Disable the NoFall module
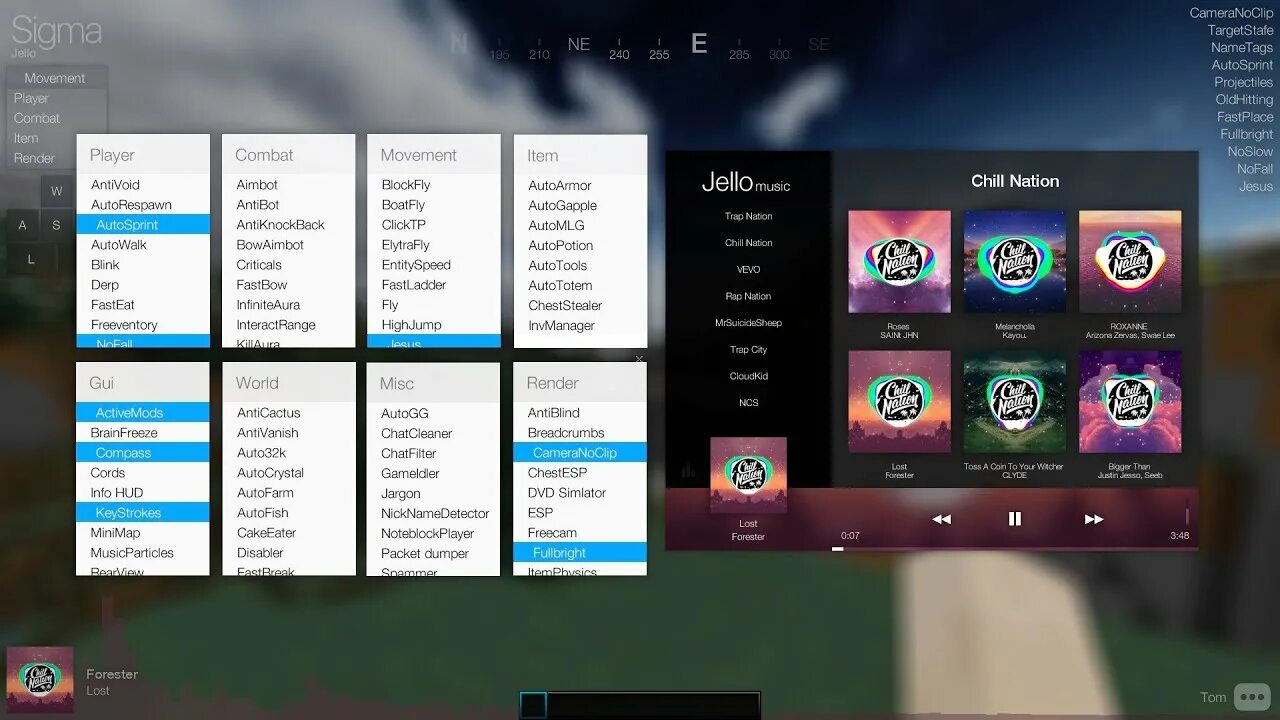 click(x=143, y=342)
